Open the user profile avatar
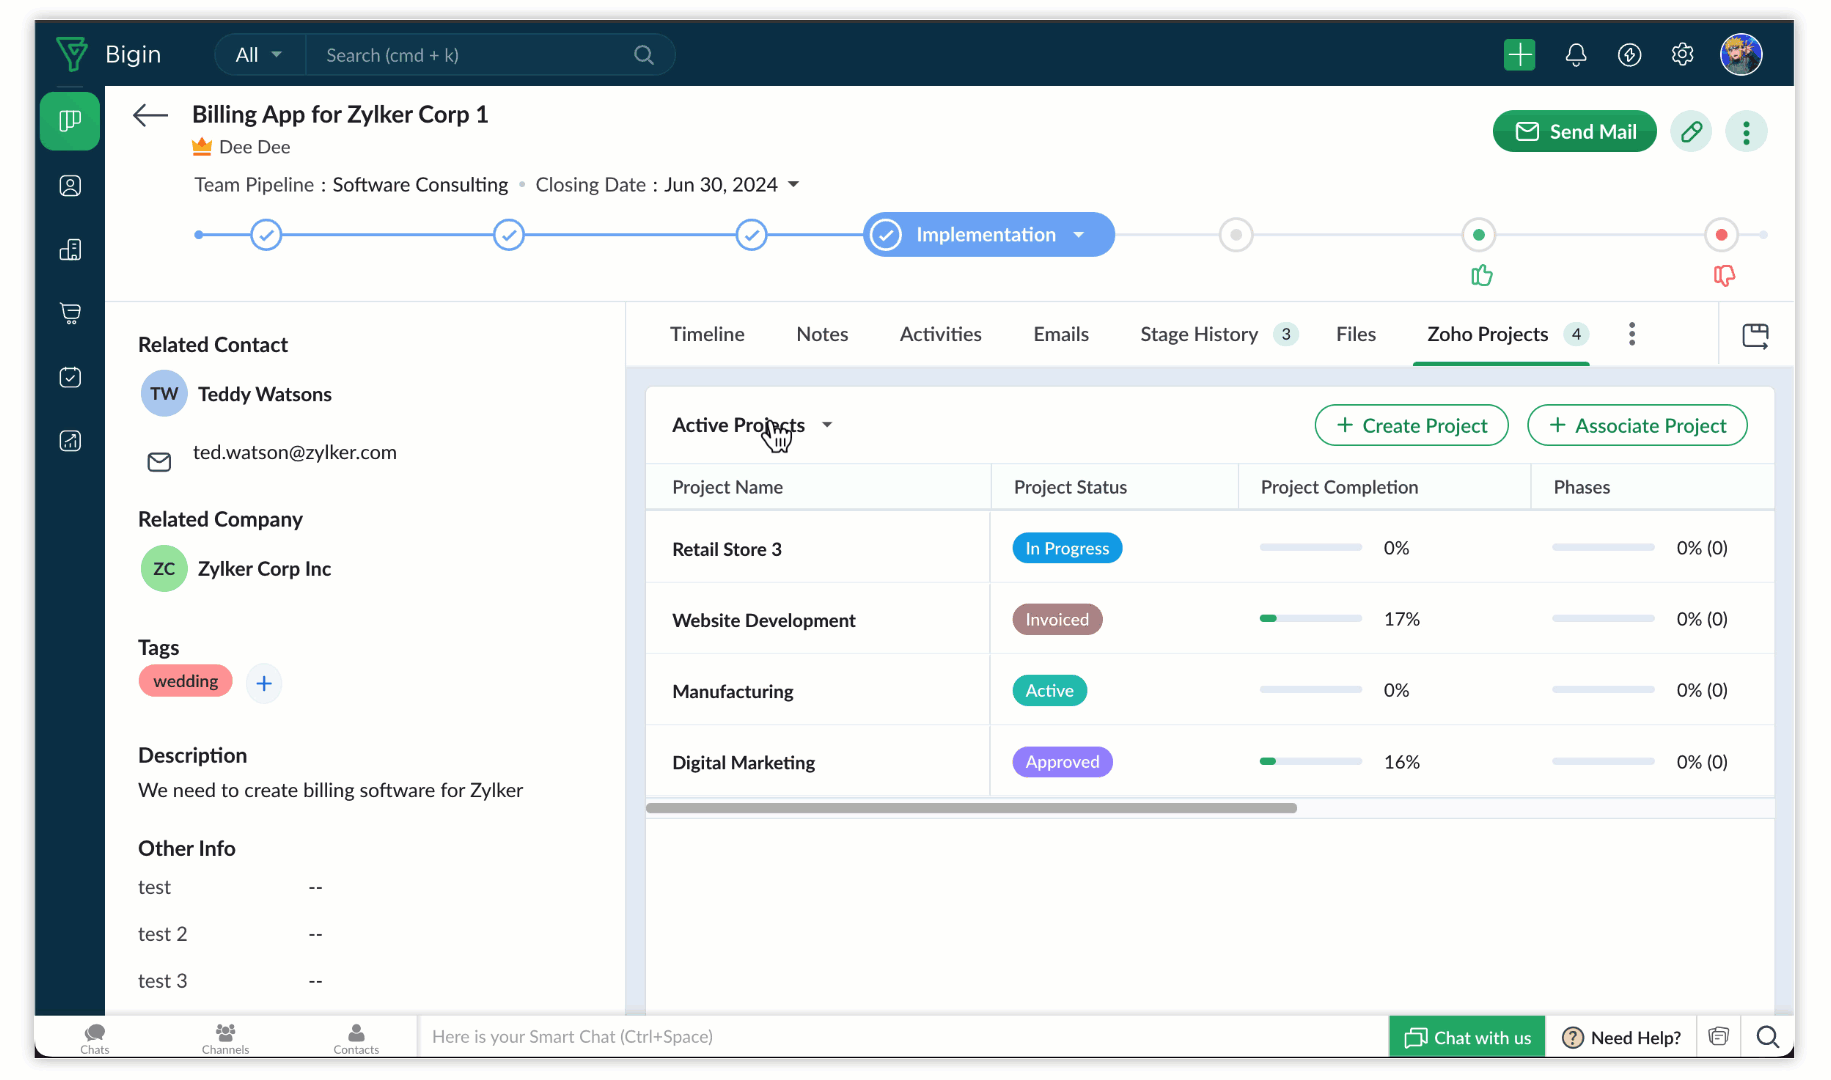Viewport: 1831px width, 1080px height. 1740,54
